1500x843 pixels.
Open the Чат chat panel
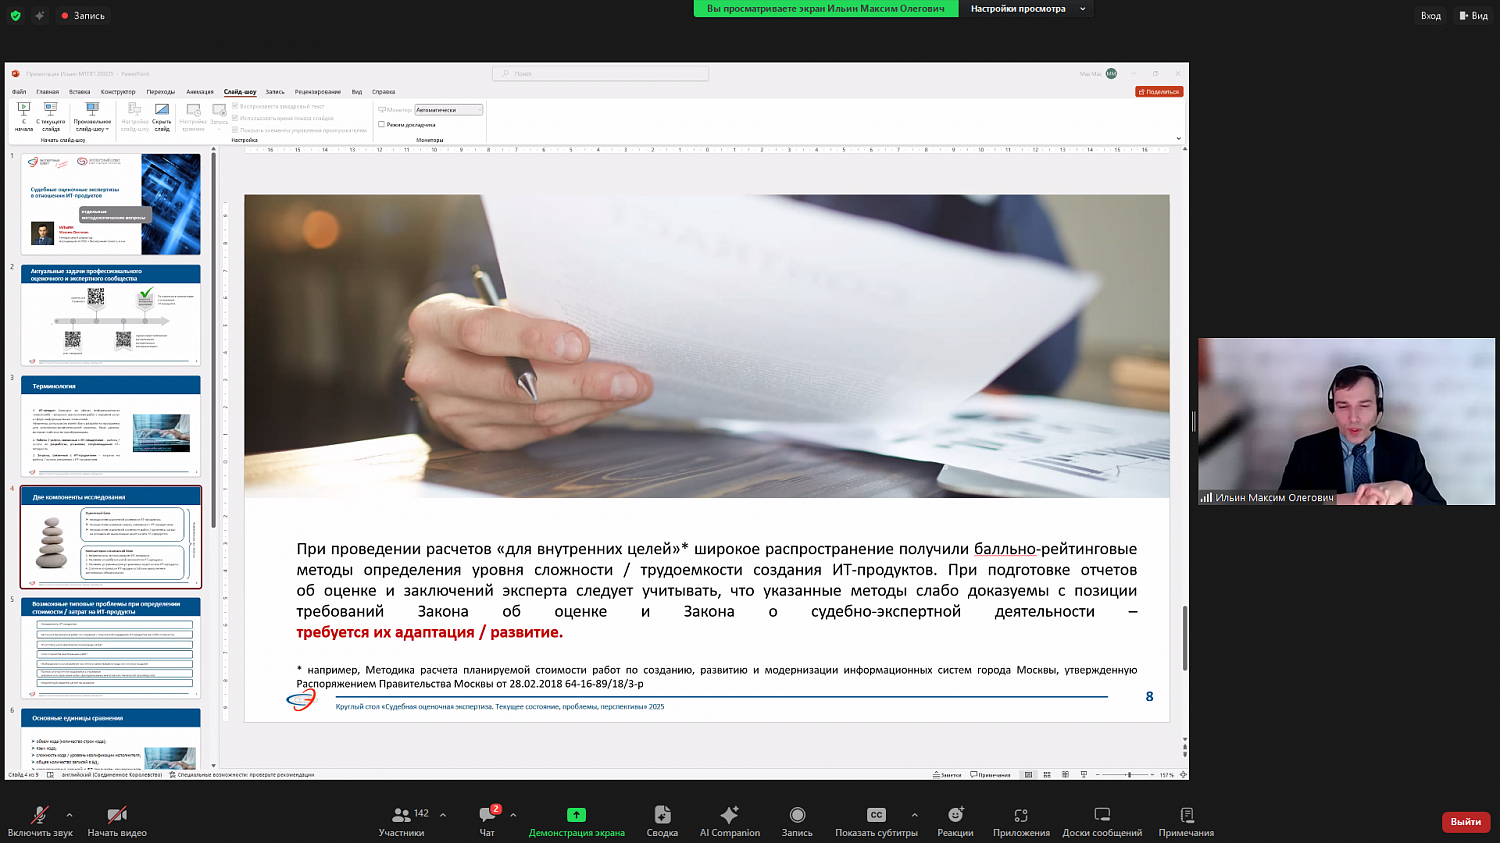pos(487,821)
